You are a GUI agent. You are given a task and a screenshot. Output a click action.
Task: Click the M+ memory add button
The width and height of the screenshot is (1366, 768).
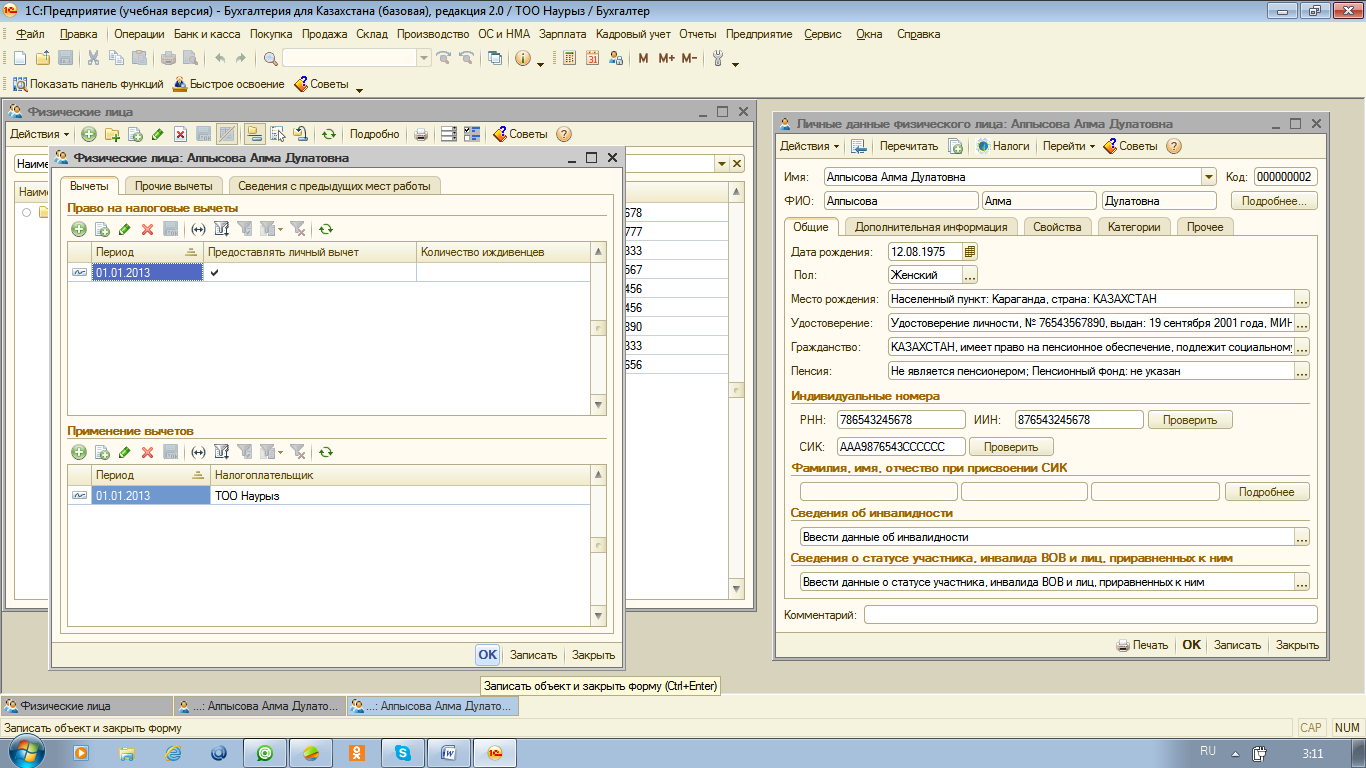point(667,58)
